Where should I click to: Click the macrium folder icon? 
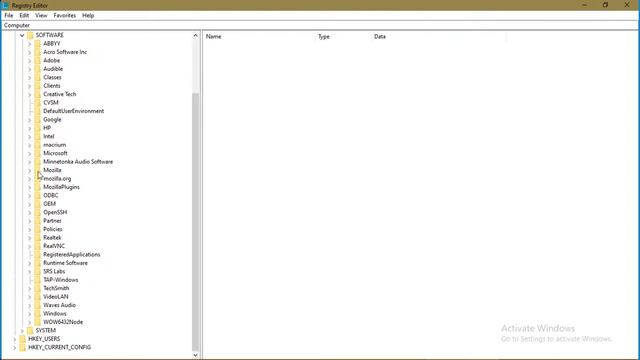tap(38, 145)
